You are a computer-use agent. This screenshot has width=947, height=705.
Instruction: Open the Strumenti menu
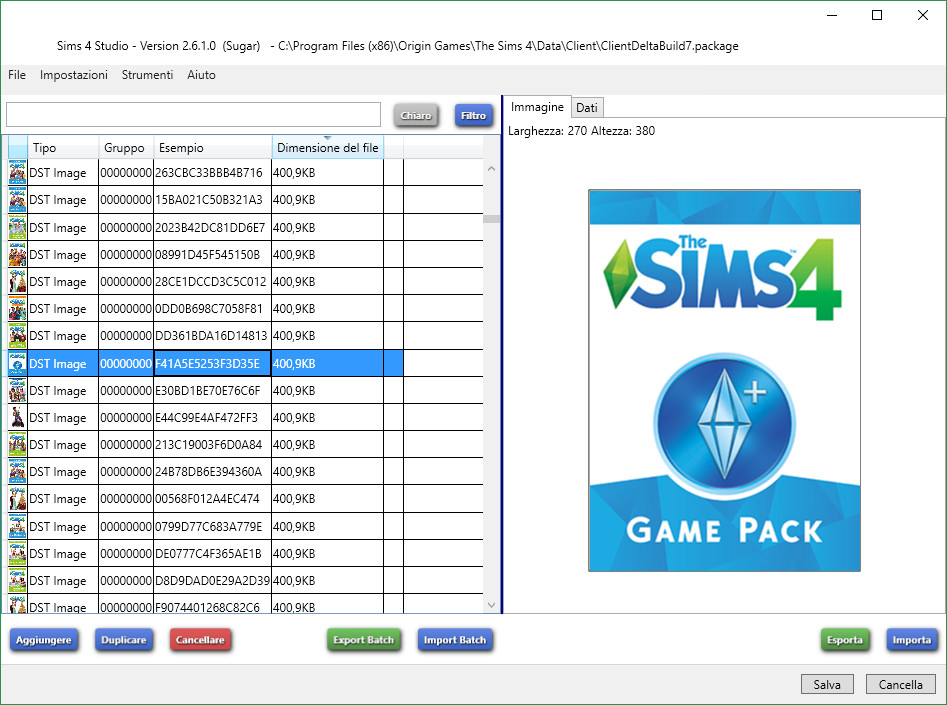[x=147, y=75]
